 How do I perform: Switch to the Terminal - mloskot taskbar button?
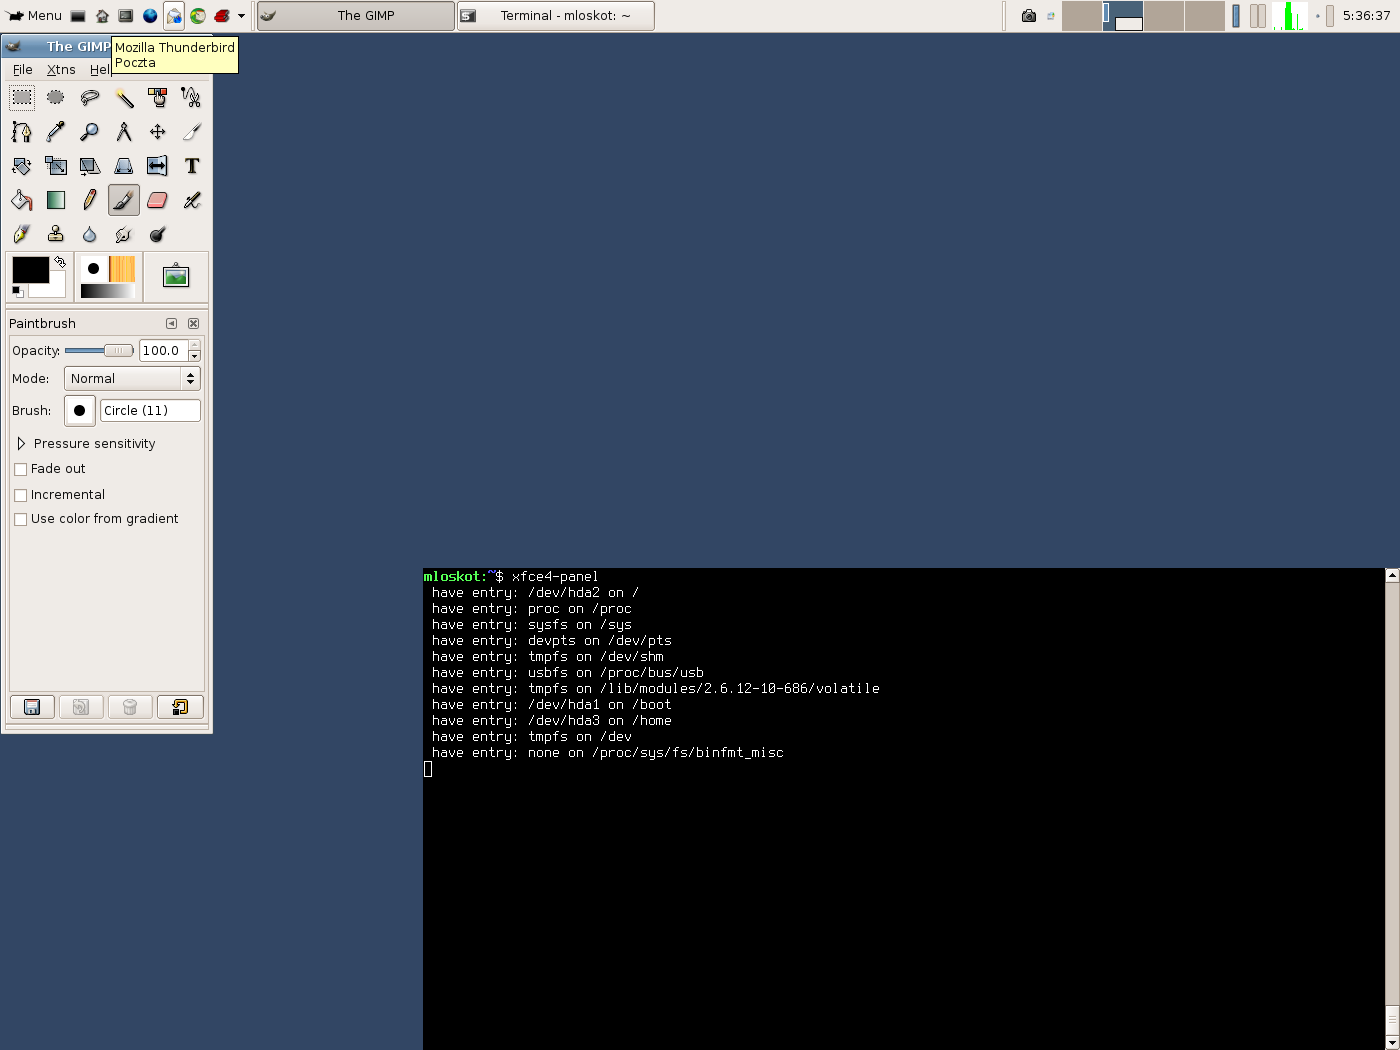tap(556, 16)
